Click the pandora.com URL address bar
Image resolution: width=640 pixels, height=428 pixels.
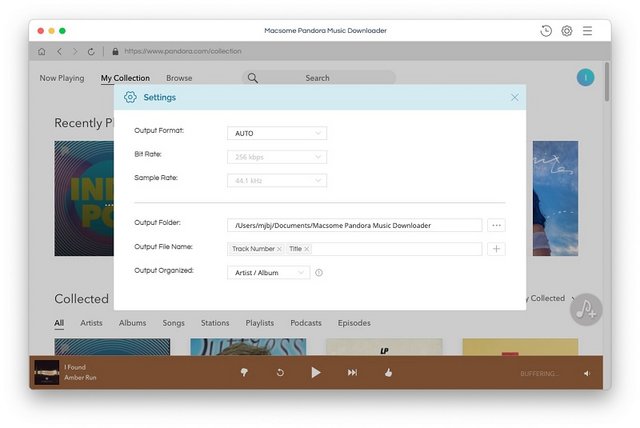(x=183, y=51)
